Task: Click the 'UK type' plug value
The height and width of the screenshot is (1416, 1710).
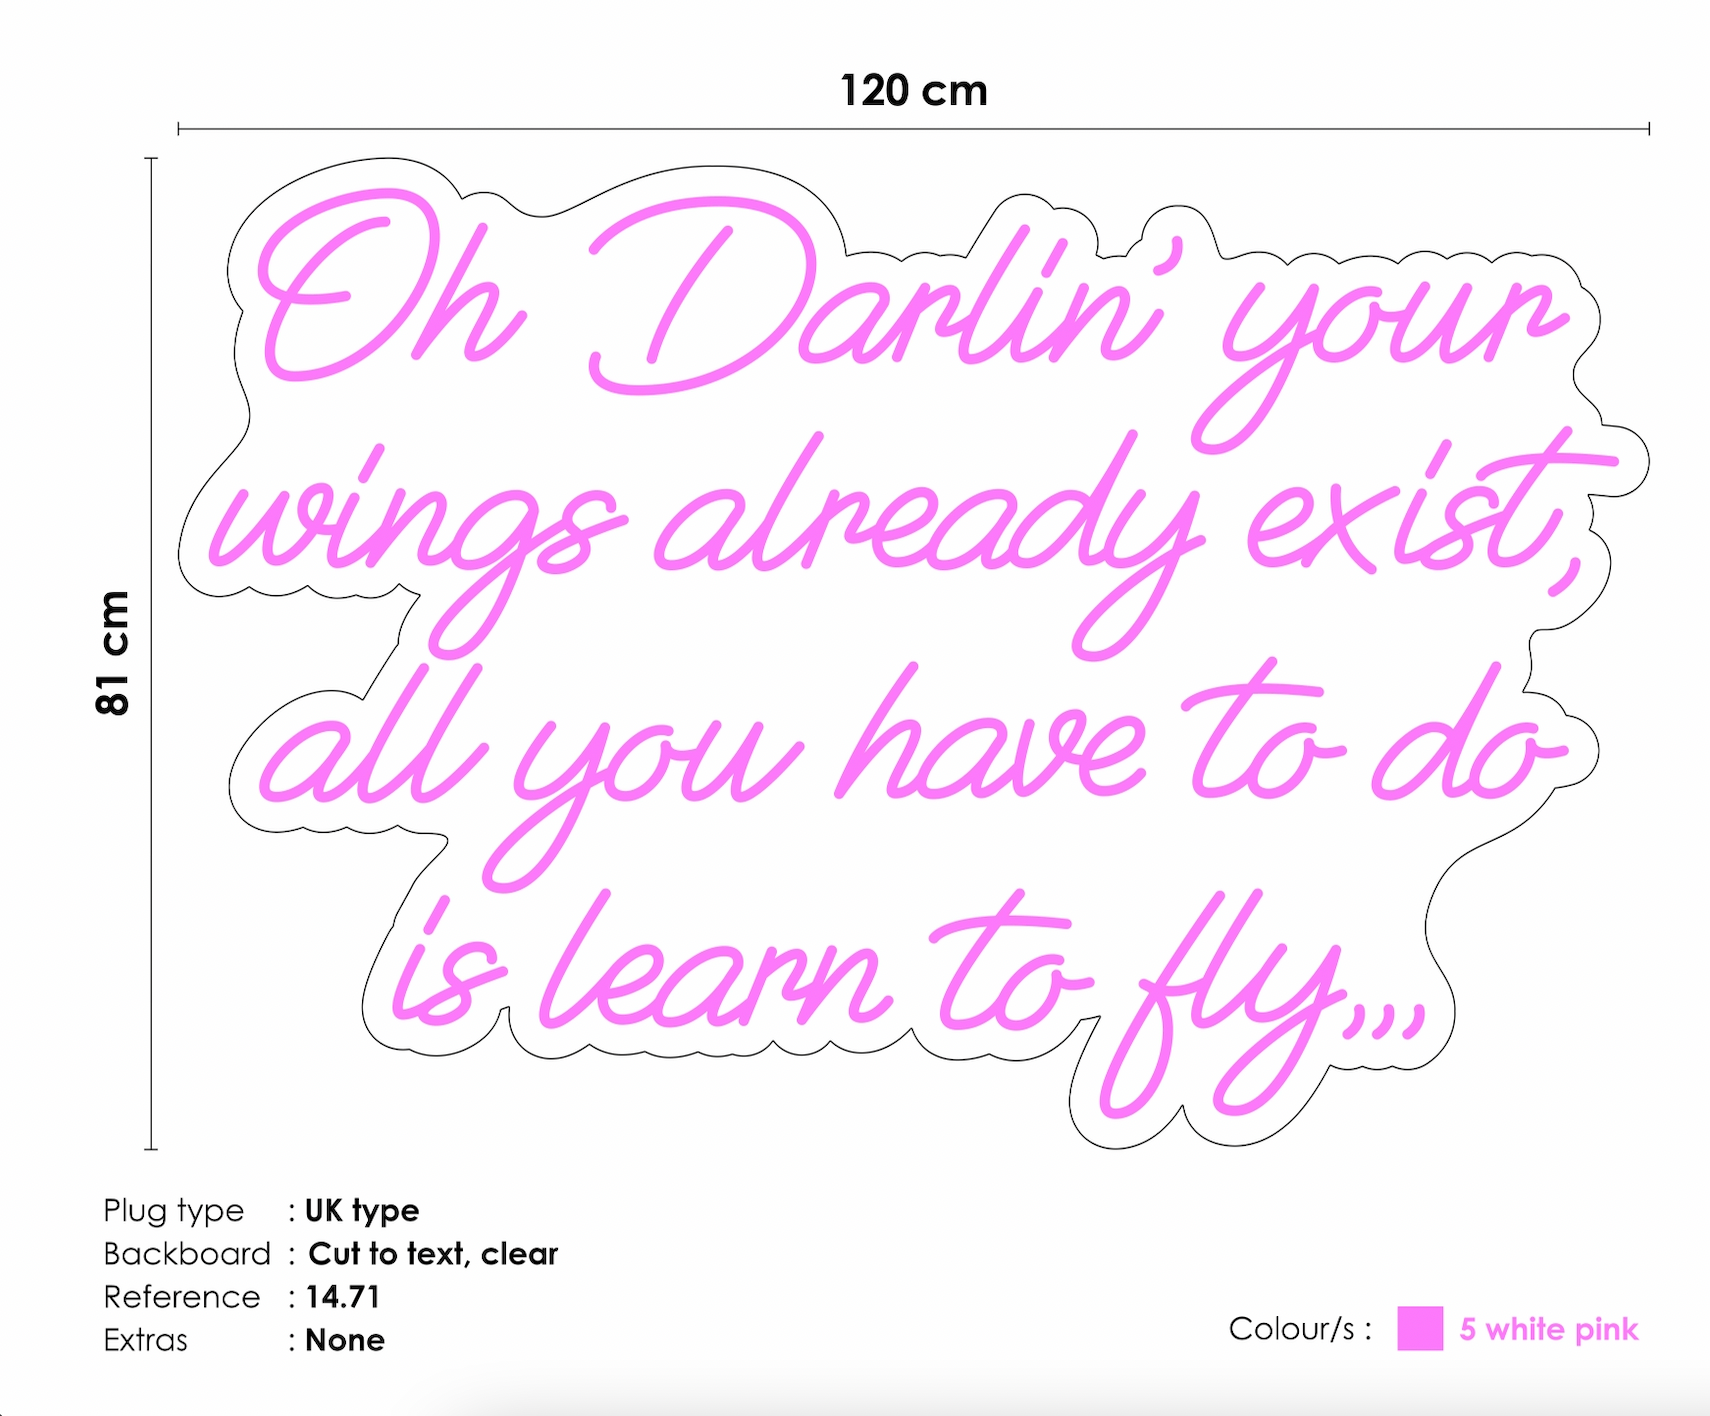Action: click(x=362, y=1211)
